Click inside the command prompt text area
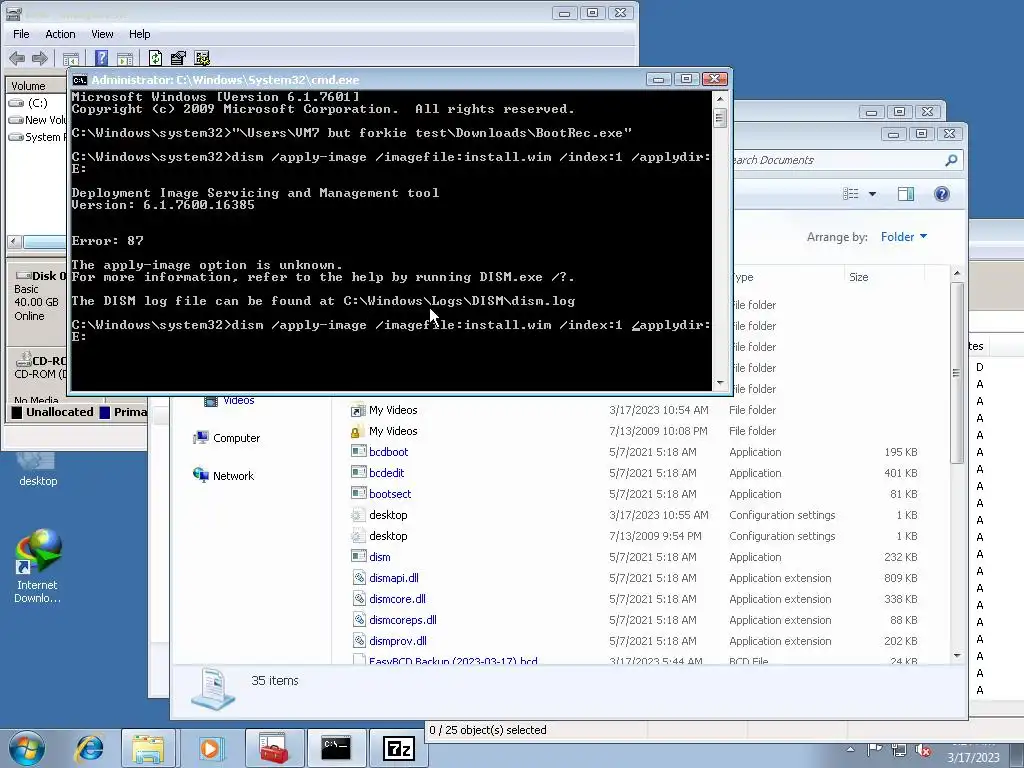Viewport: 1024px width, 768px height. point(391,240)
